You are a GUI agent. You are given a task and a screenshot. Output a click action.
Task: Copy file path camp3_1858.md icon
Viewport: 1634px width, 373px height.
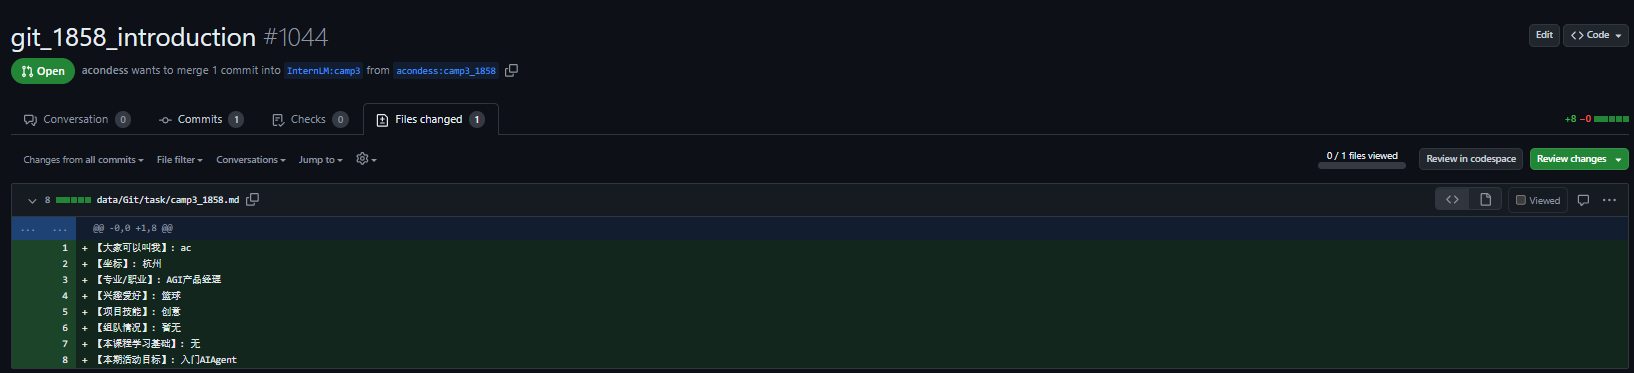coord(253,199)
